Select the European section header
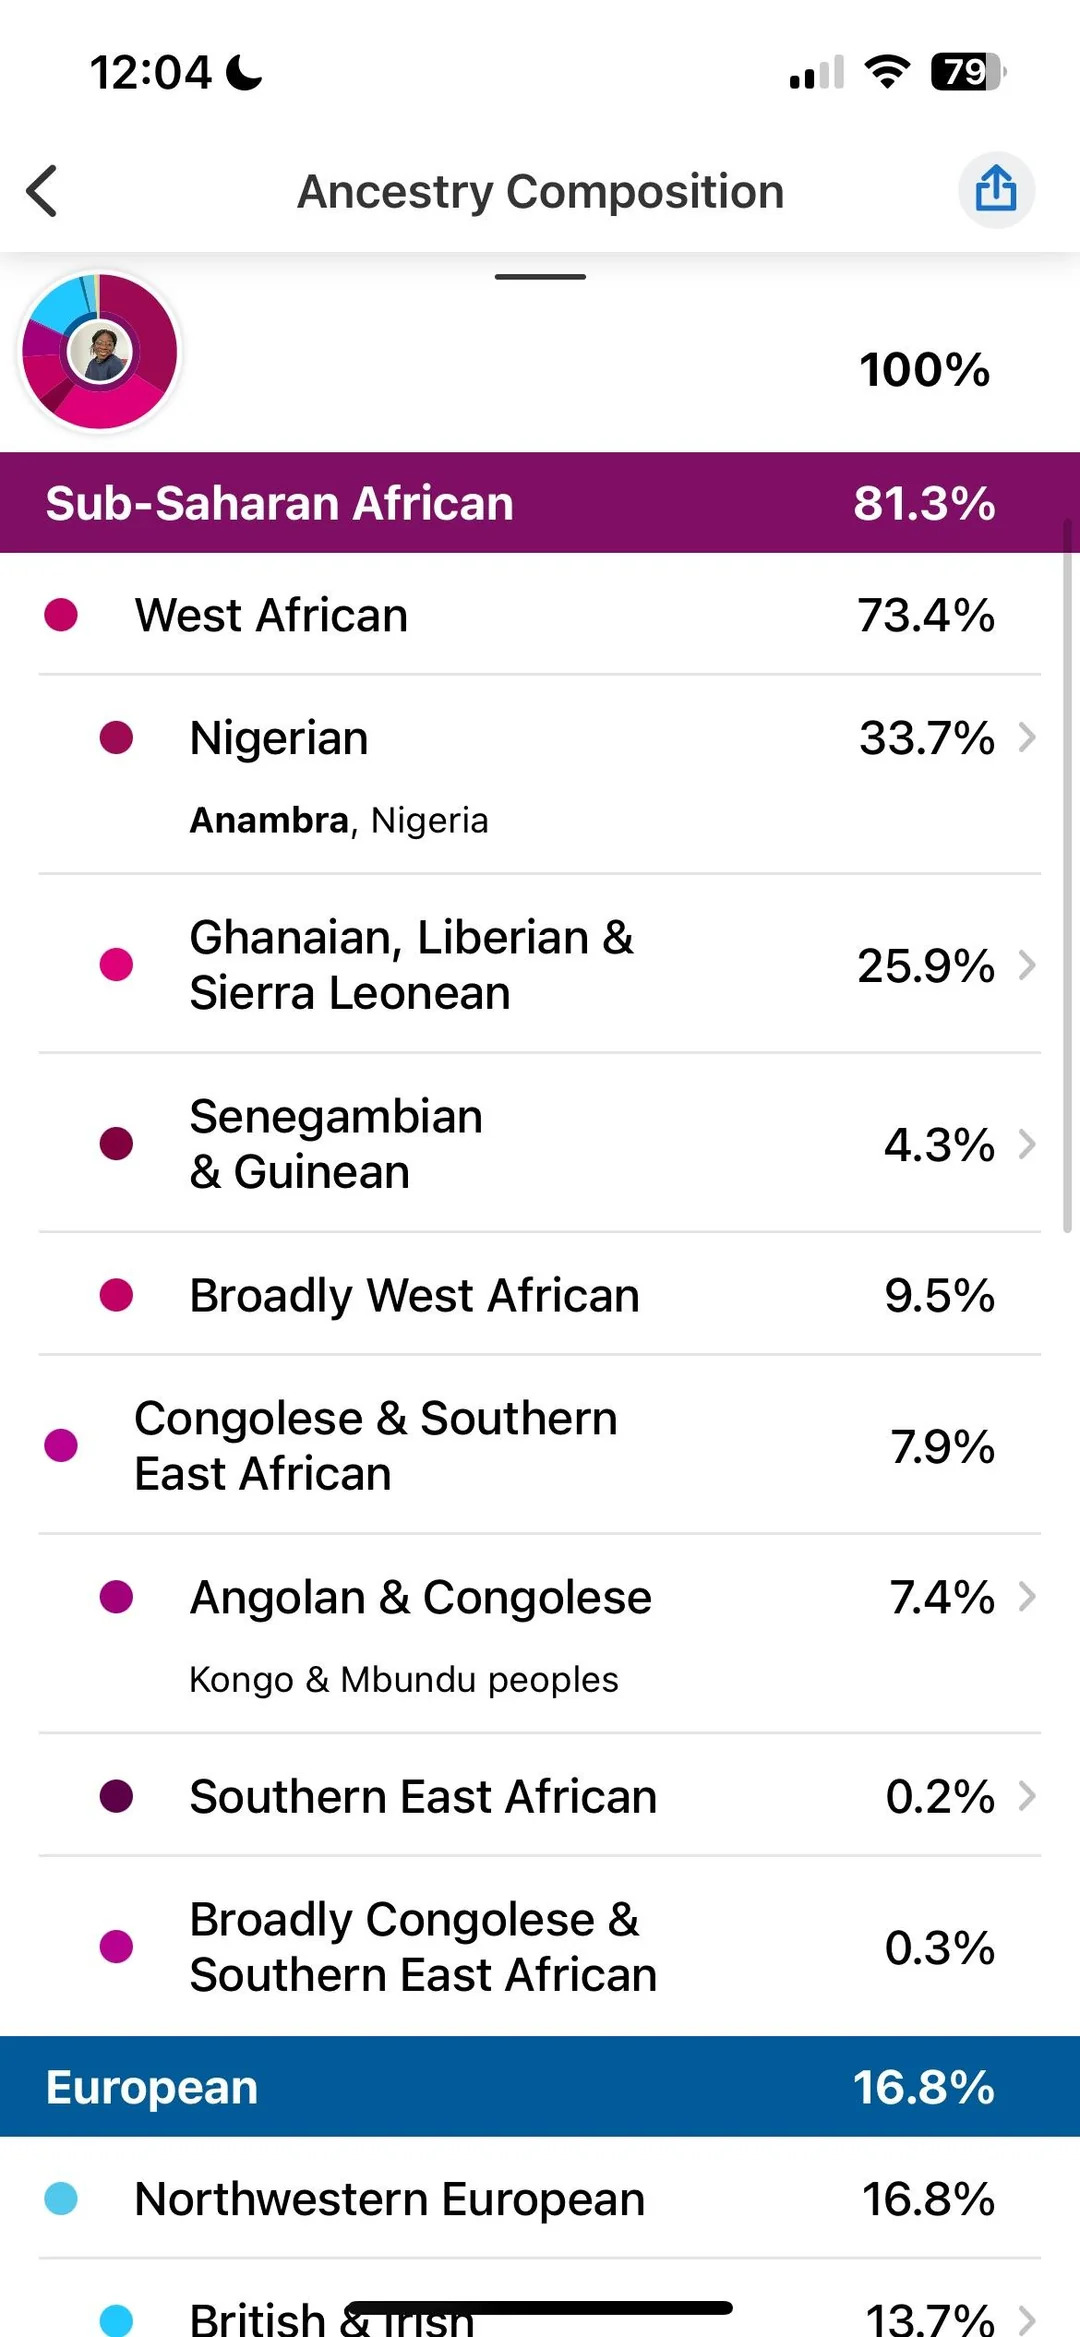Image resolution: width=1080 pixels, height=2337 pixels. 540,2087
